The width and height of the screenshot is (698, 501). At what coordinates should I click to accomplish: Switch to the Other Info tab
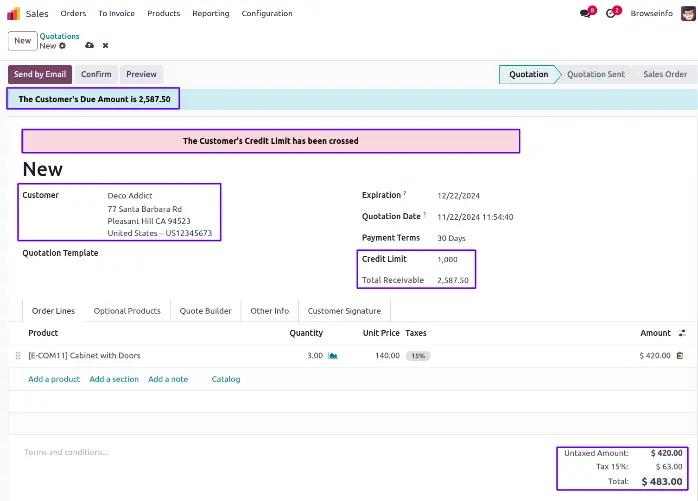point(270,311)
